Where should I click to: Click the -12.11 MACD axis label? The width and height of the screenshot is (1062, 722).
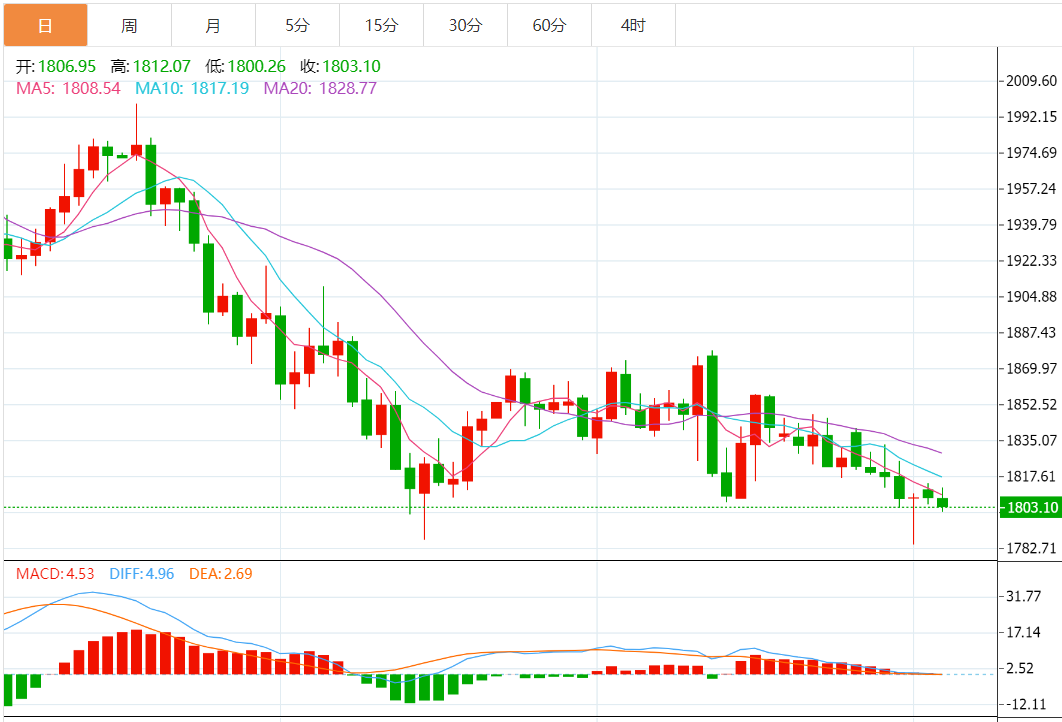[1026, 704]
